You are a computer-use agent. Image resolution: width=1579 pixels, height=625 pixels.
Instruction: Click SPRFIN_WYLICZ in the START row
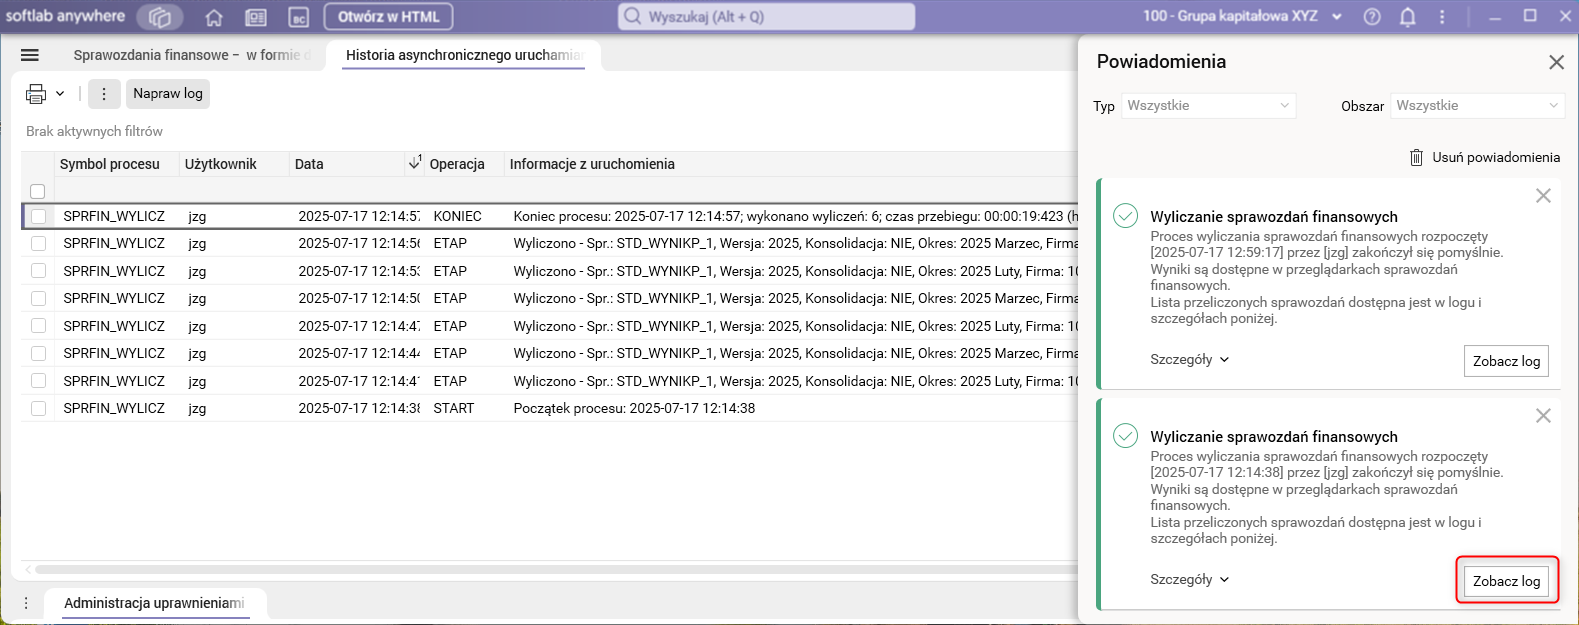114,408
